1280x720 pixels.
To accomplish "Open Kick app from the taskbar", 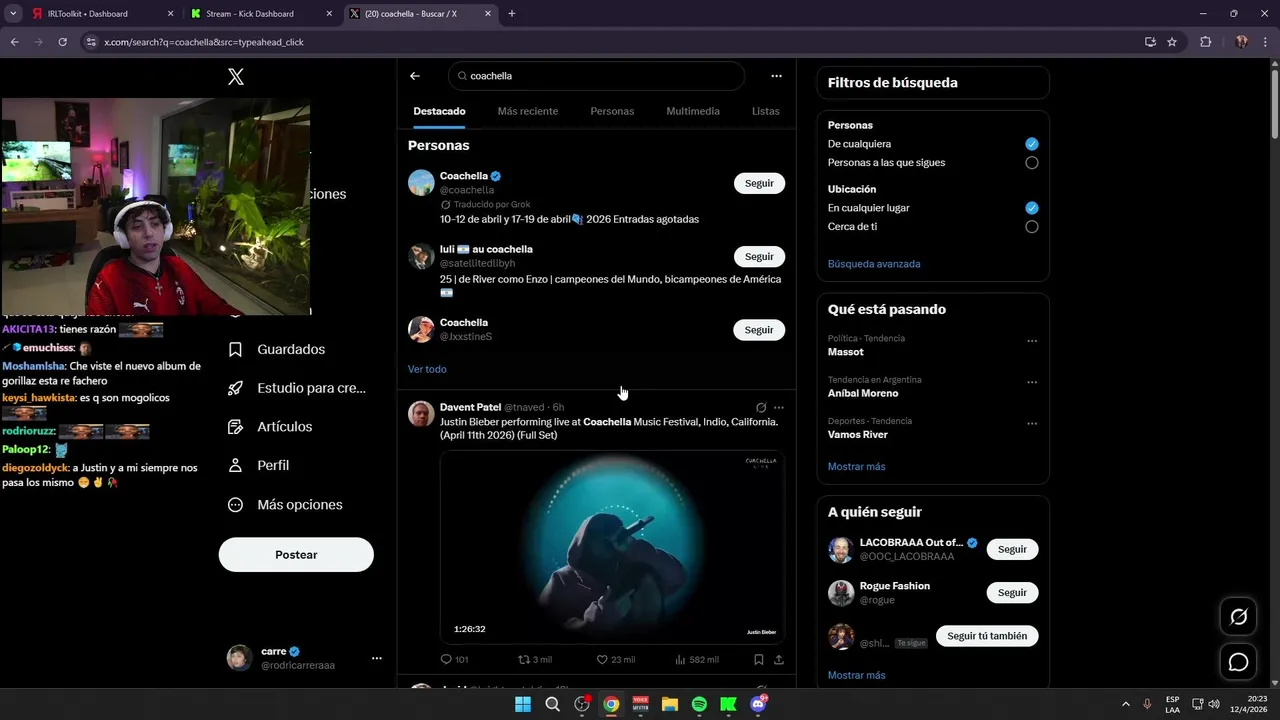I will [728, 704].
